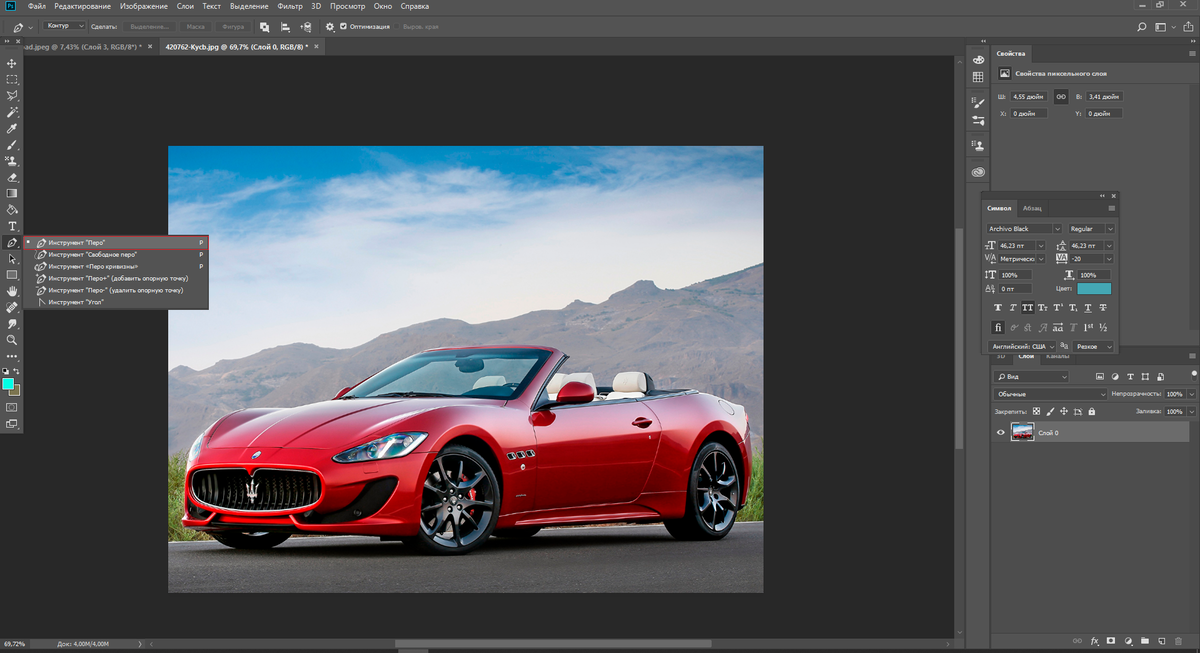Open the Контур mode dropdown
This screenshot has width=1200, height=653.
click(x=66, y=26)
